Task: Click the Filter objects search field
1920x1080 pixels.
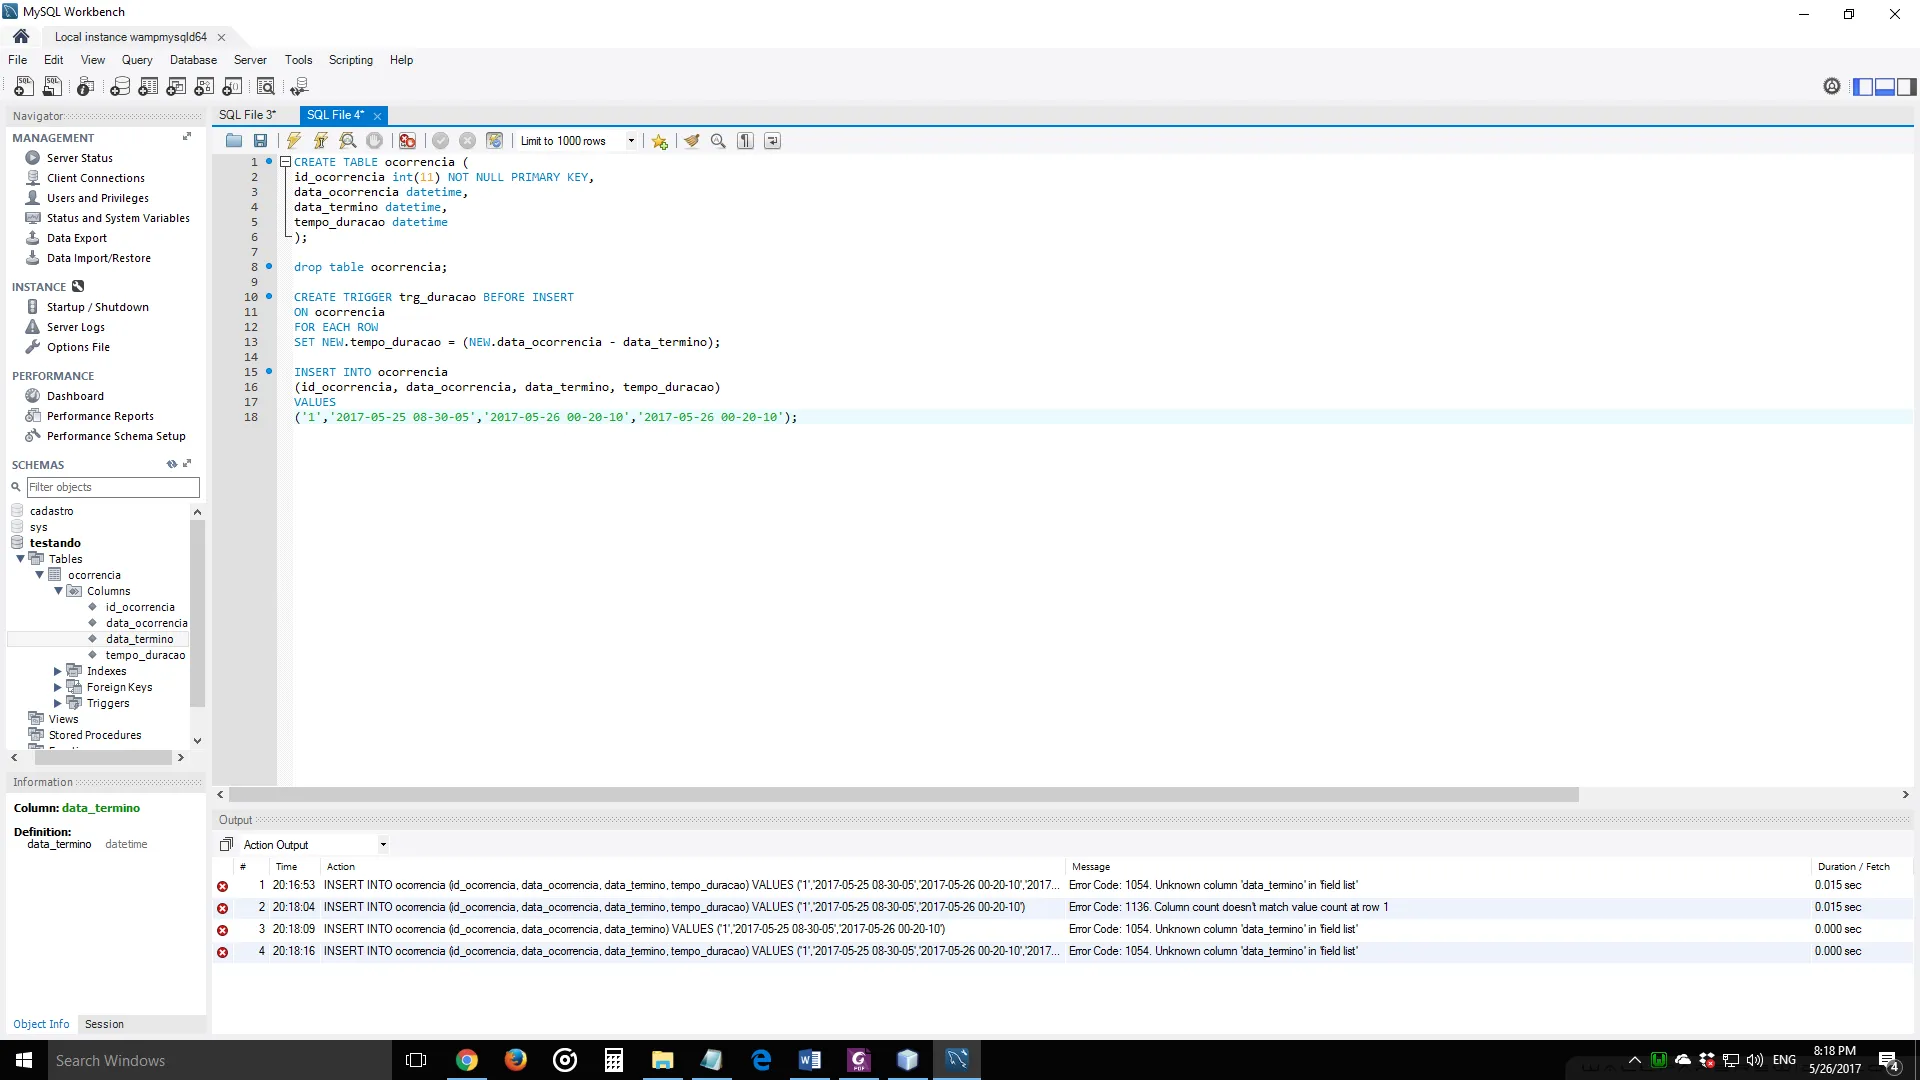Action: (x=113, y=487)
